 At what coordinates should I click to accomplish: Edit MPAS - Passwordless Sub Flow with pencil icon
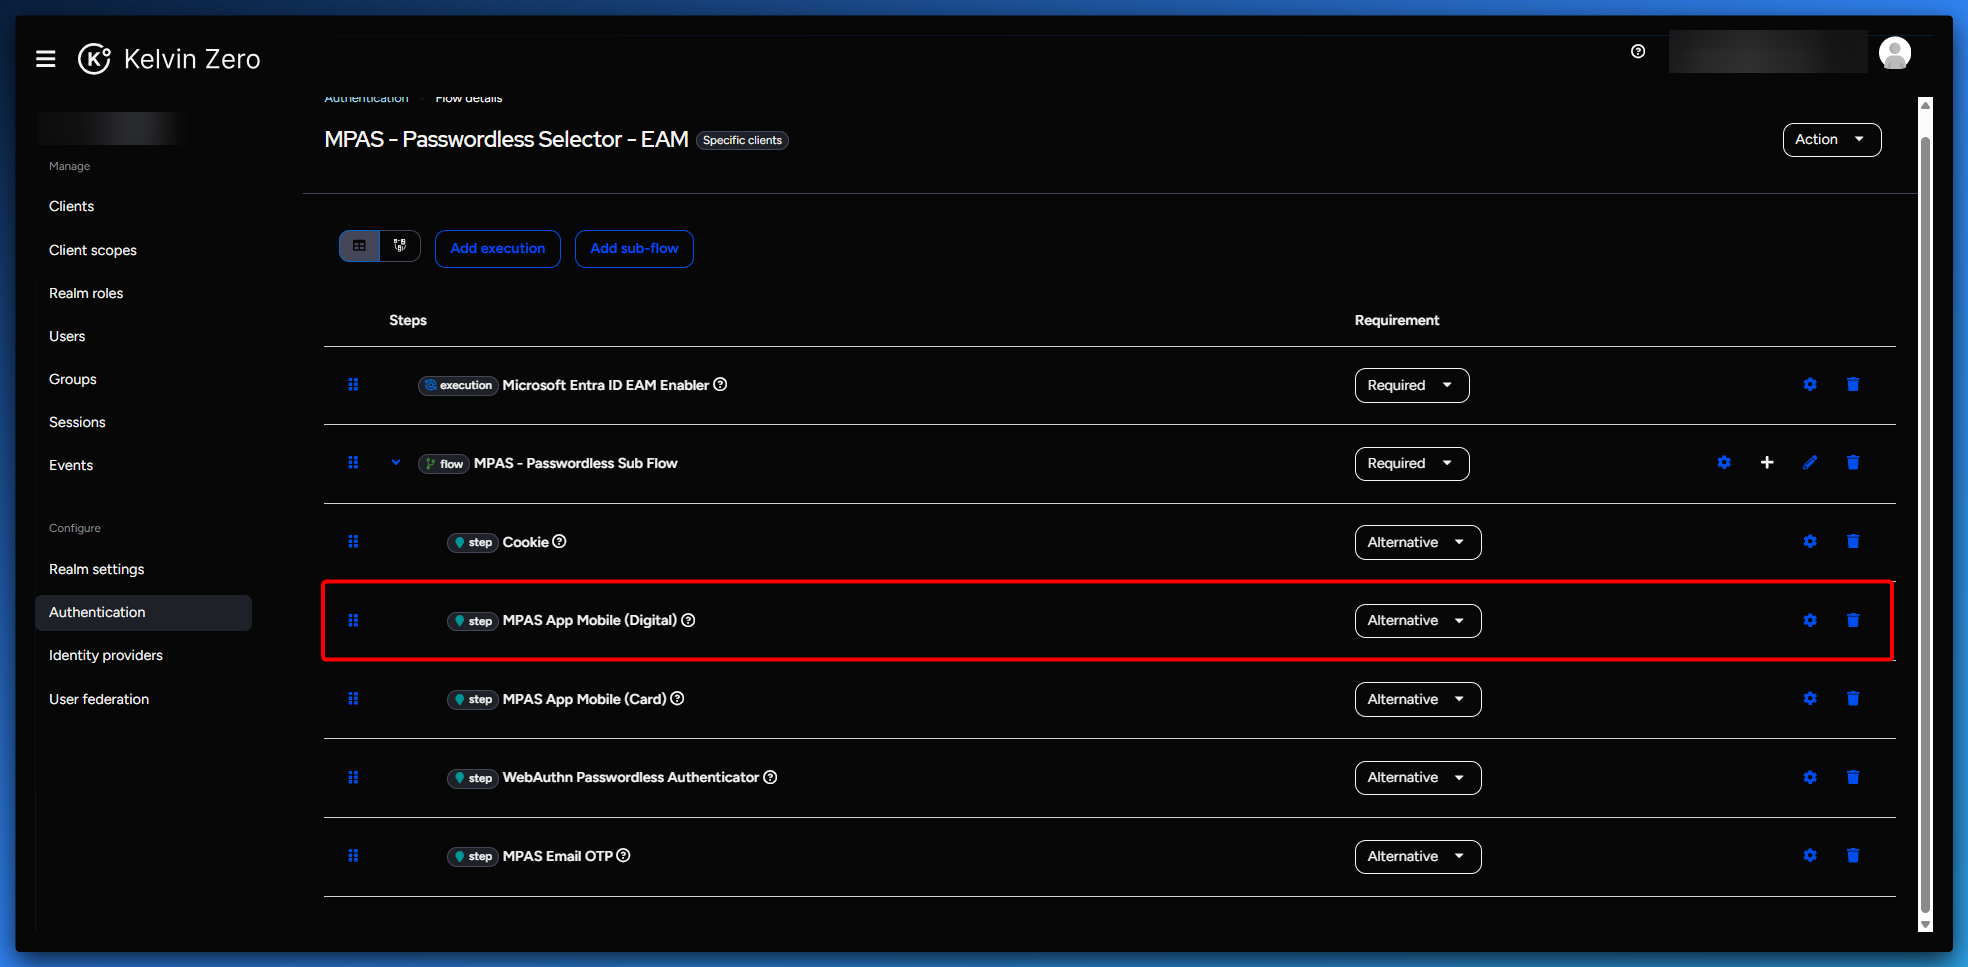coord(1809,463)
